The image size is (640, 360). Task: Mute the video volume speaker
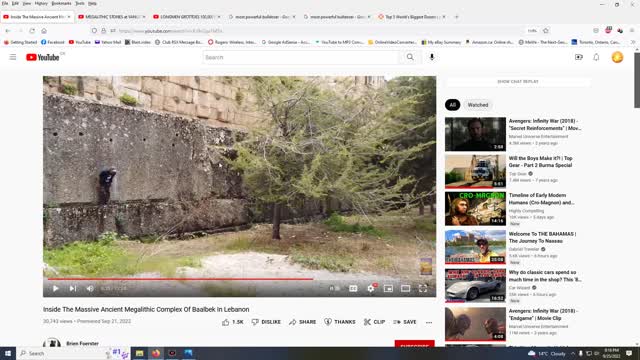(x=90, y=289)
